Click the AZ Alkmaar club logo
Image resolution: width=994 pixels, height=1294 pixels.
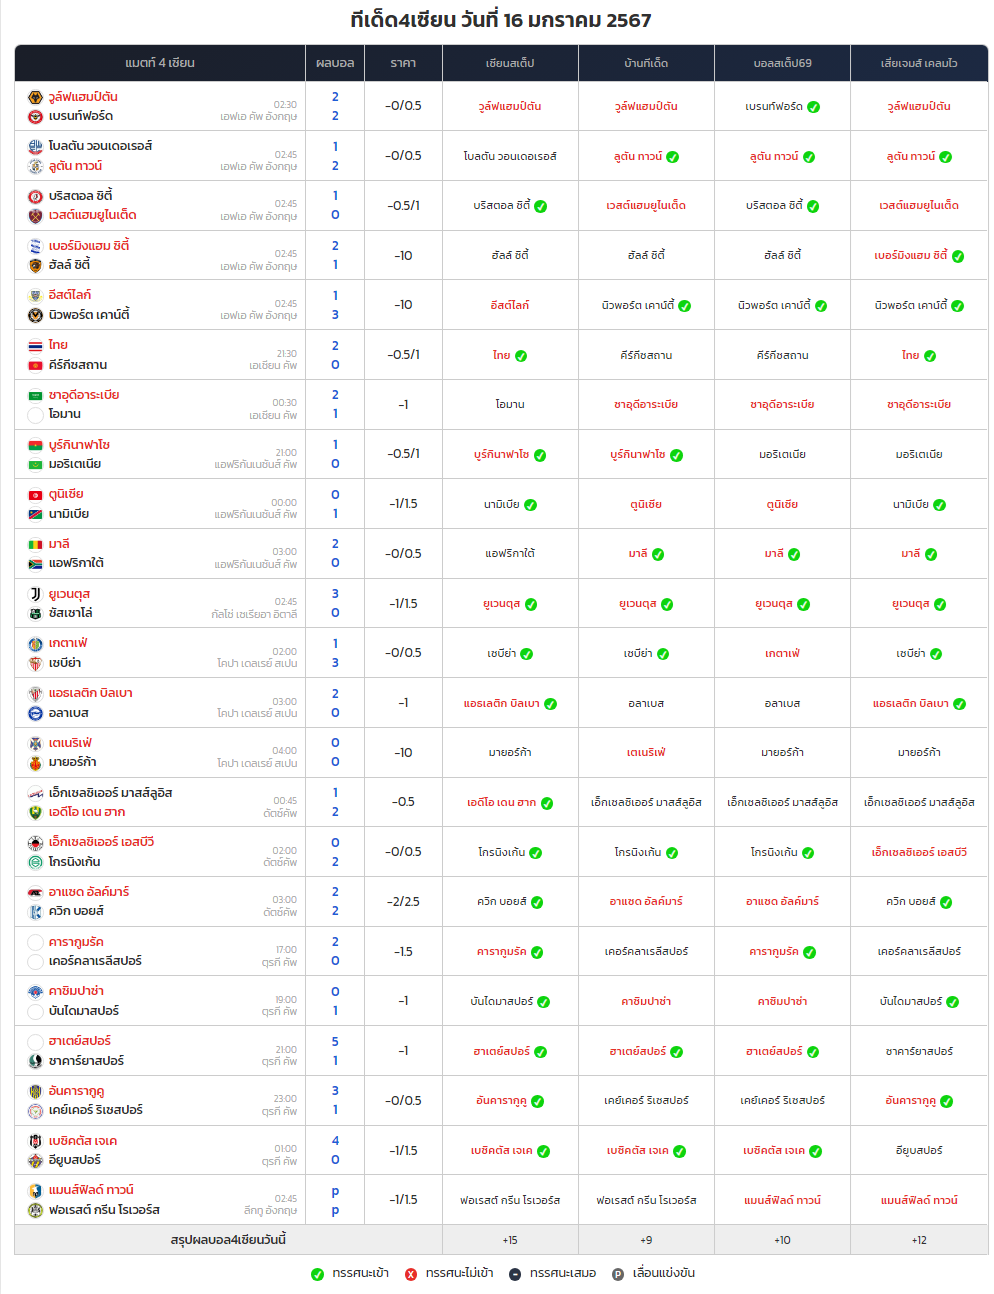[35, 892]
